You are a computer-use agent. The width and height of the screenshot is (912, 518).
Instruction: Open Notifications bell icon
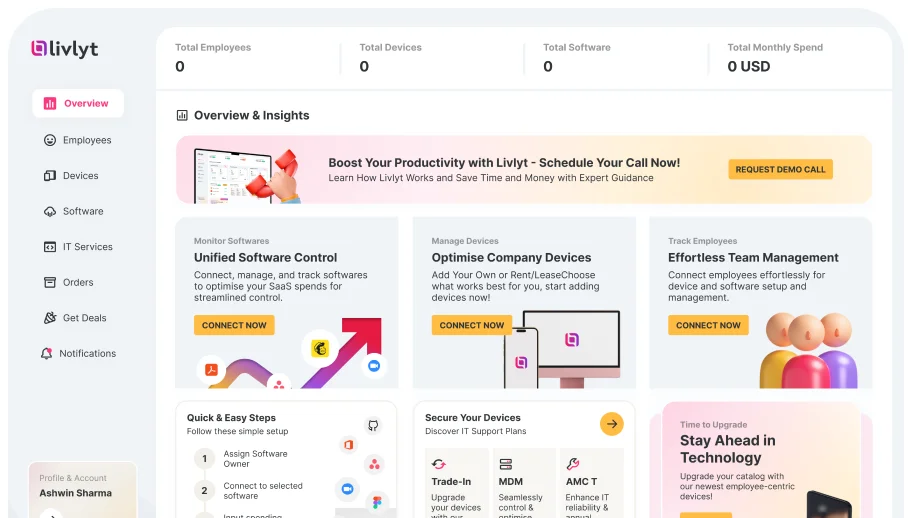pos(47,353)
